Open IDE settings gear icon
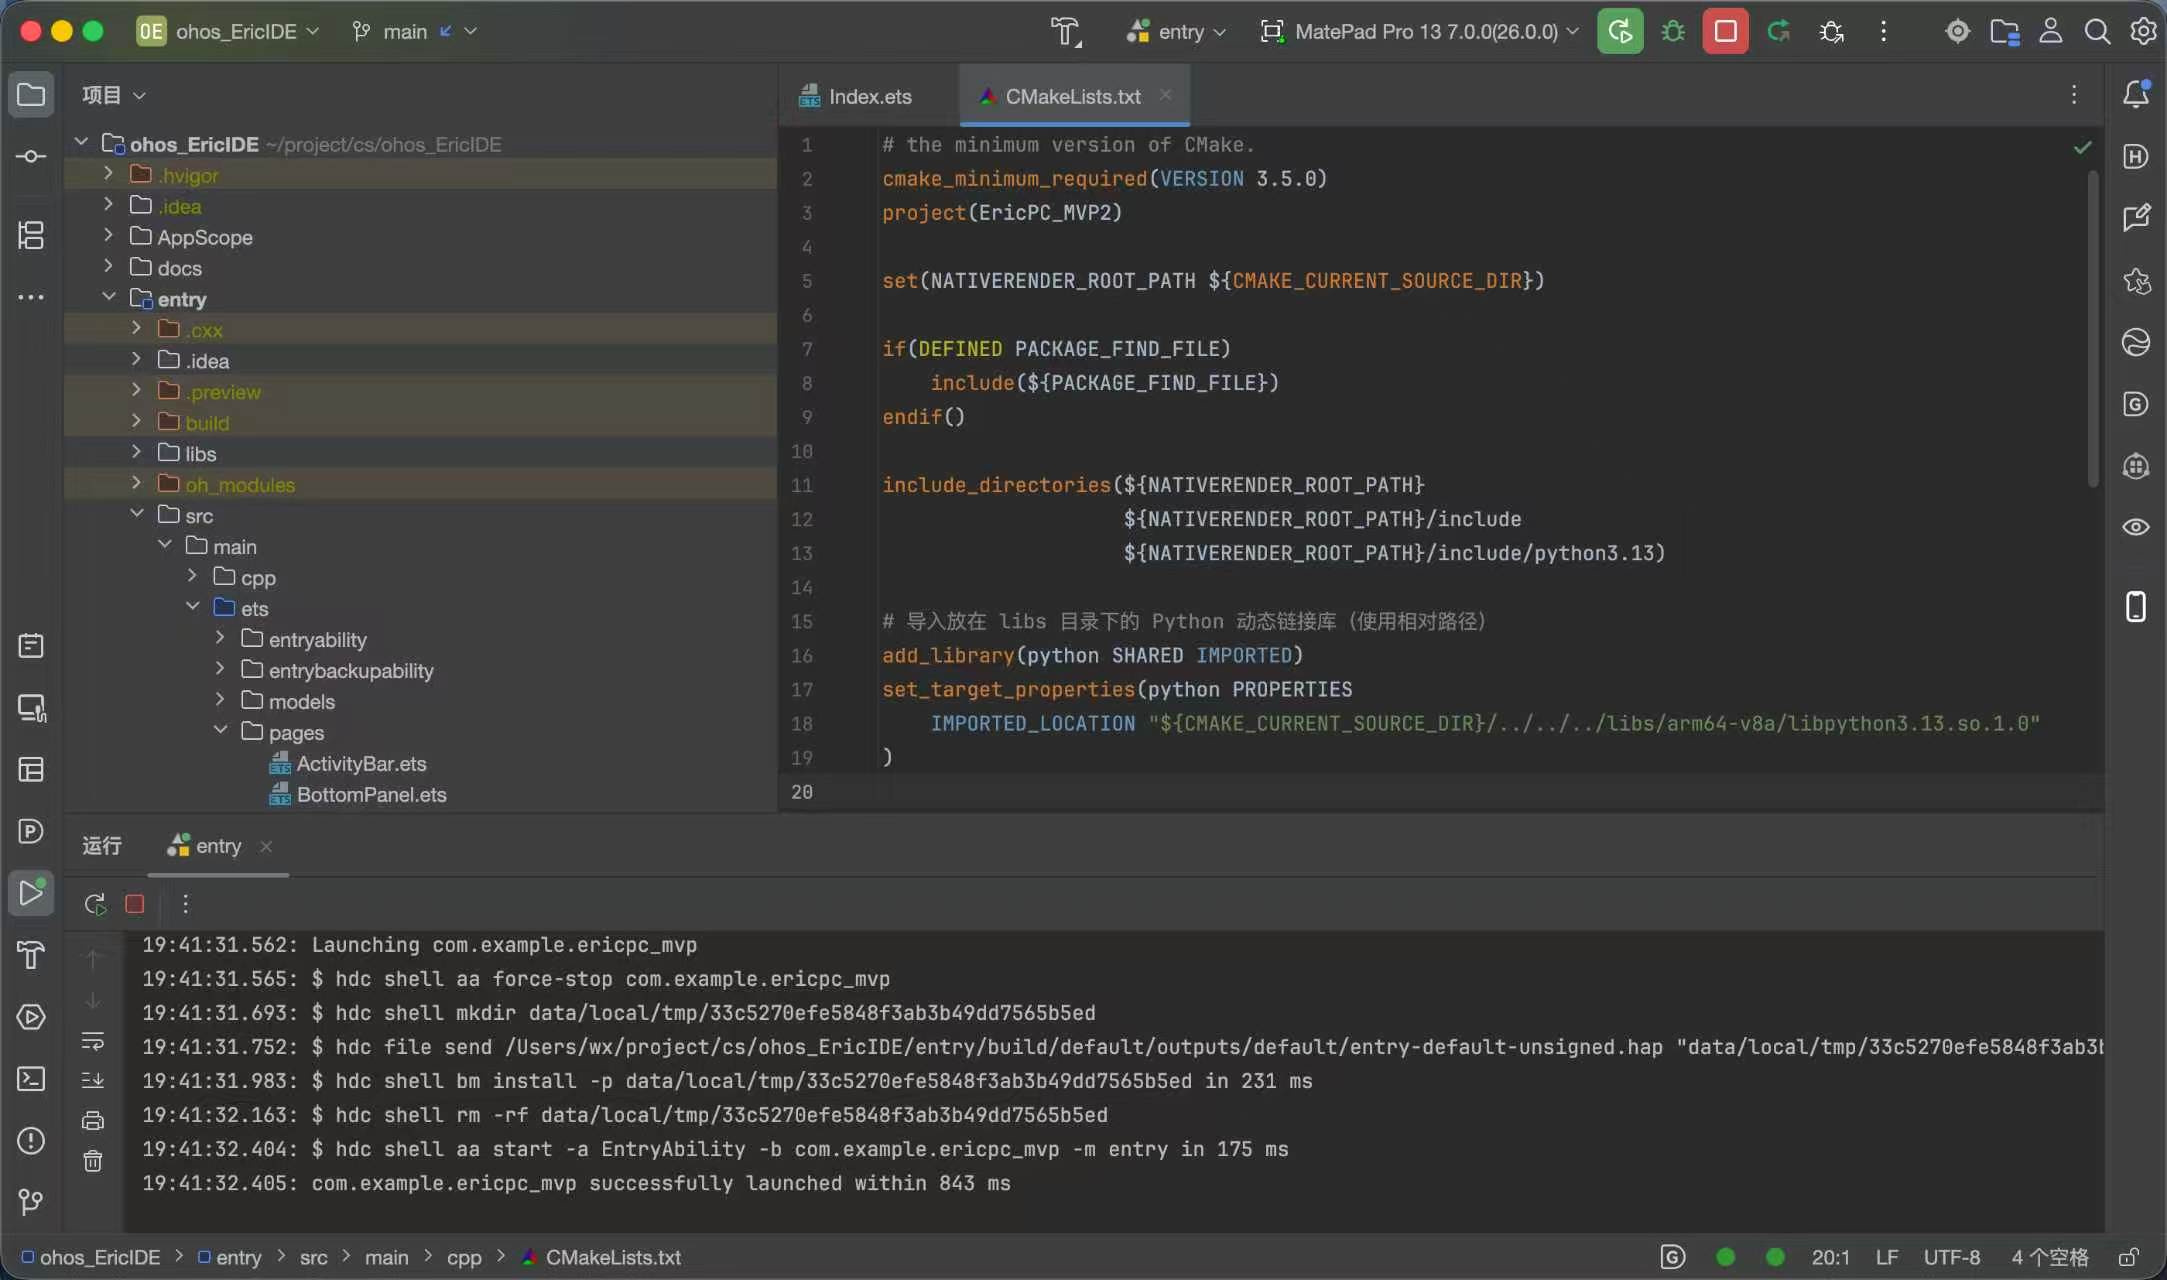The width and height of the screenshot is (2167, 1280). [x=2142, y=32]
